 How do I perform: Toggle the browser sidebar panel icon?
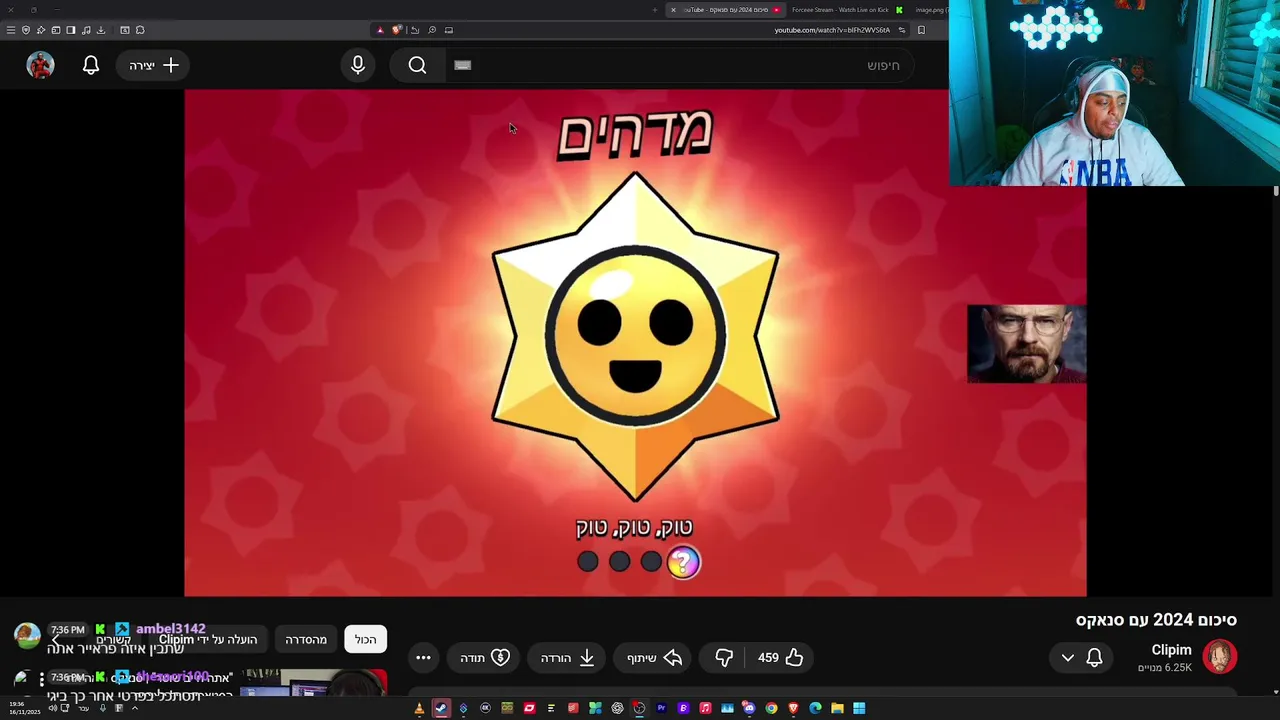(70, 30)
